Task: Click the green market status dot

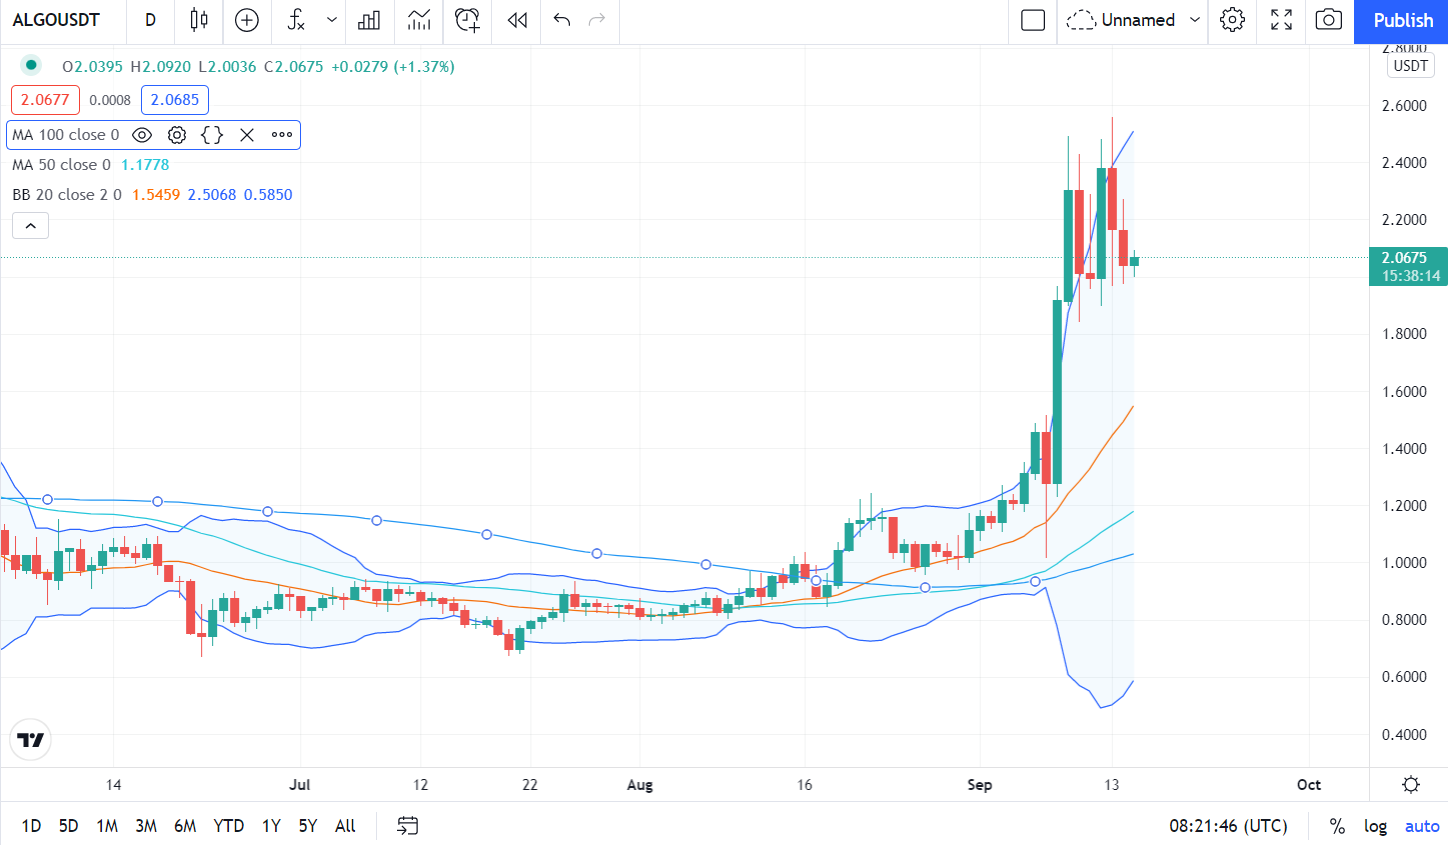Action: [31, 65]
